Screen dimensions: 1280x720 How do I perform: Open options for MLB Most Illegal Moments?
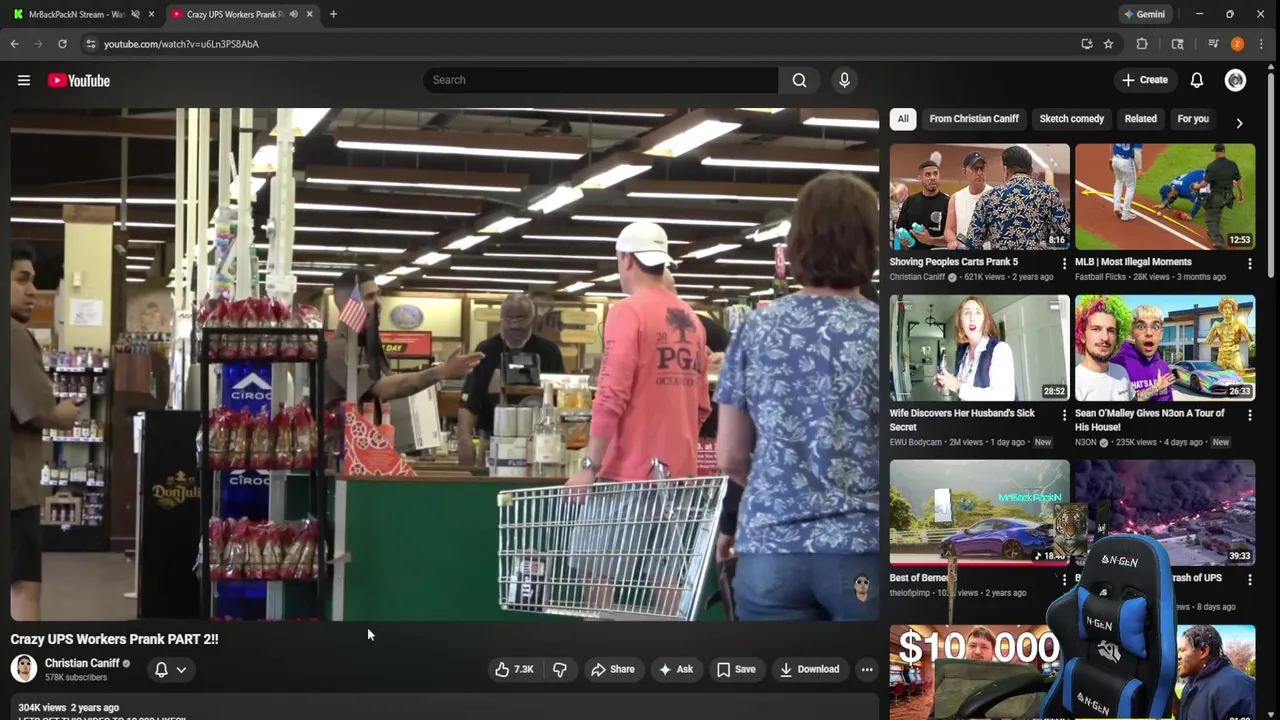pyautogui.click(x=1249, y=263)
